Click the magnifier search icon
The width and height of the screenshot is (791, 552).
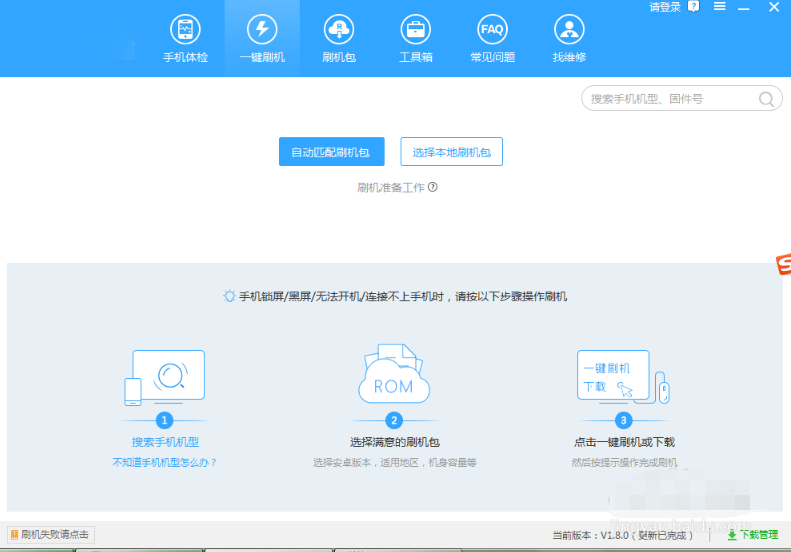click(766, 99)
